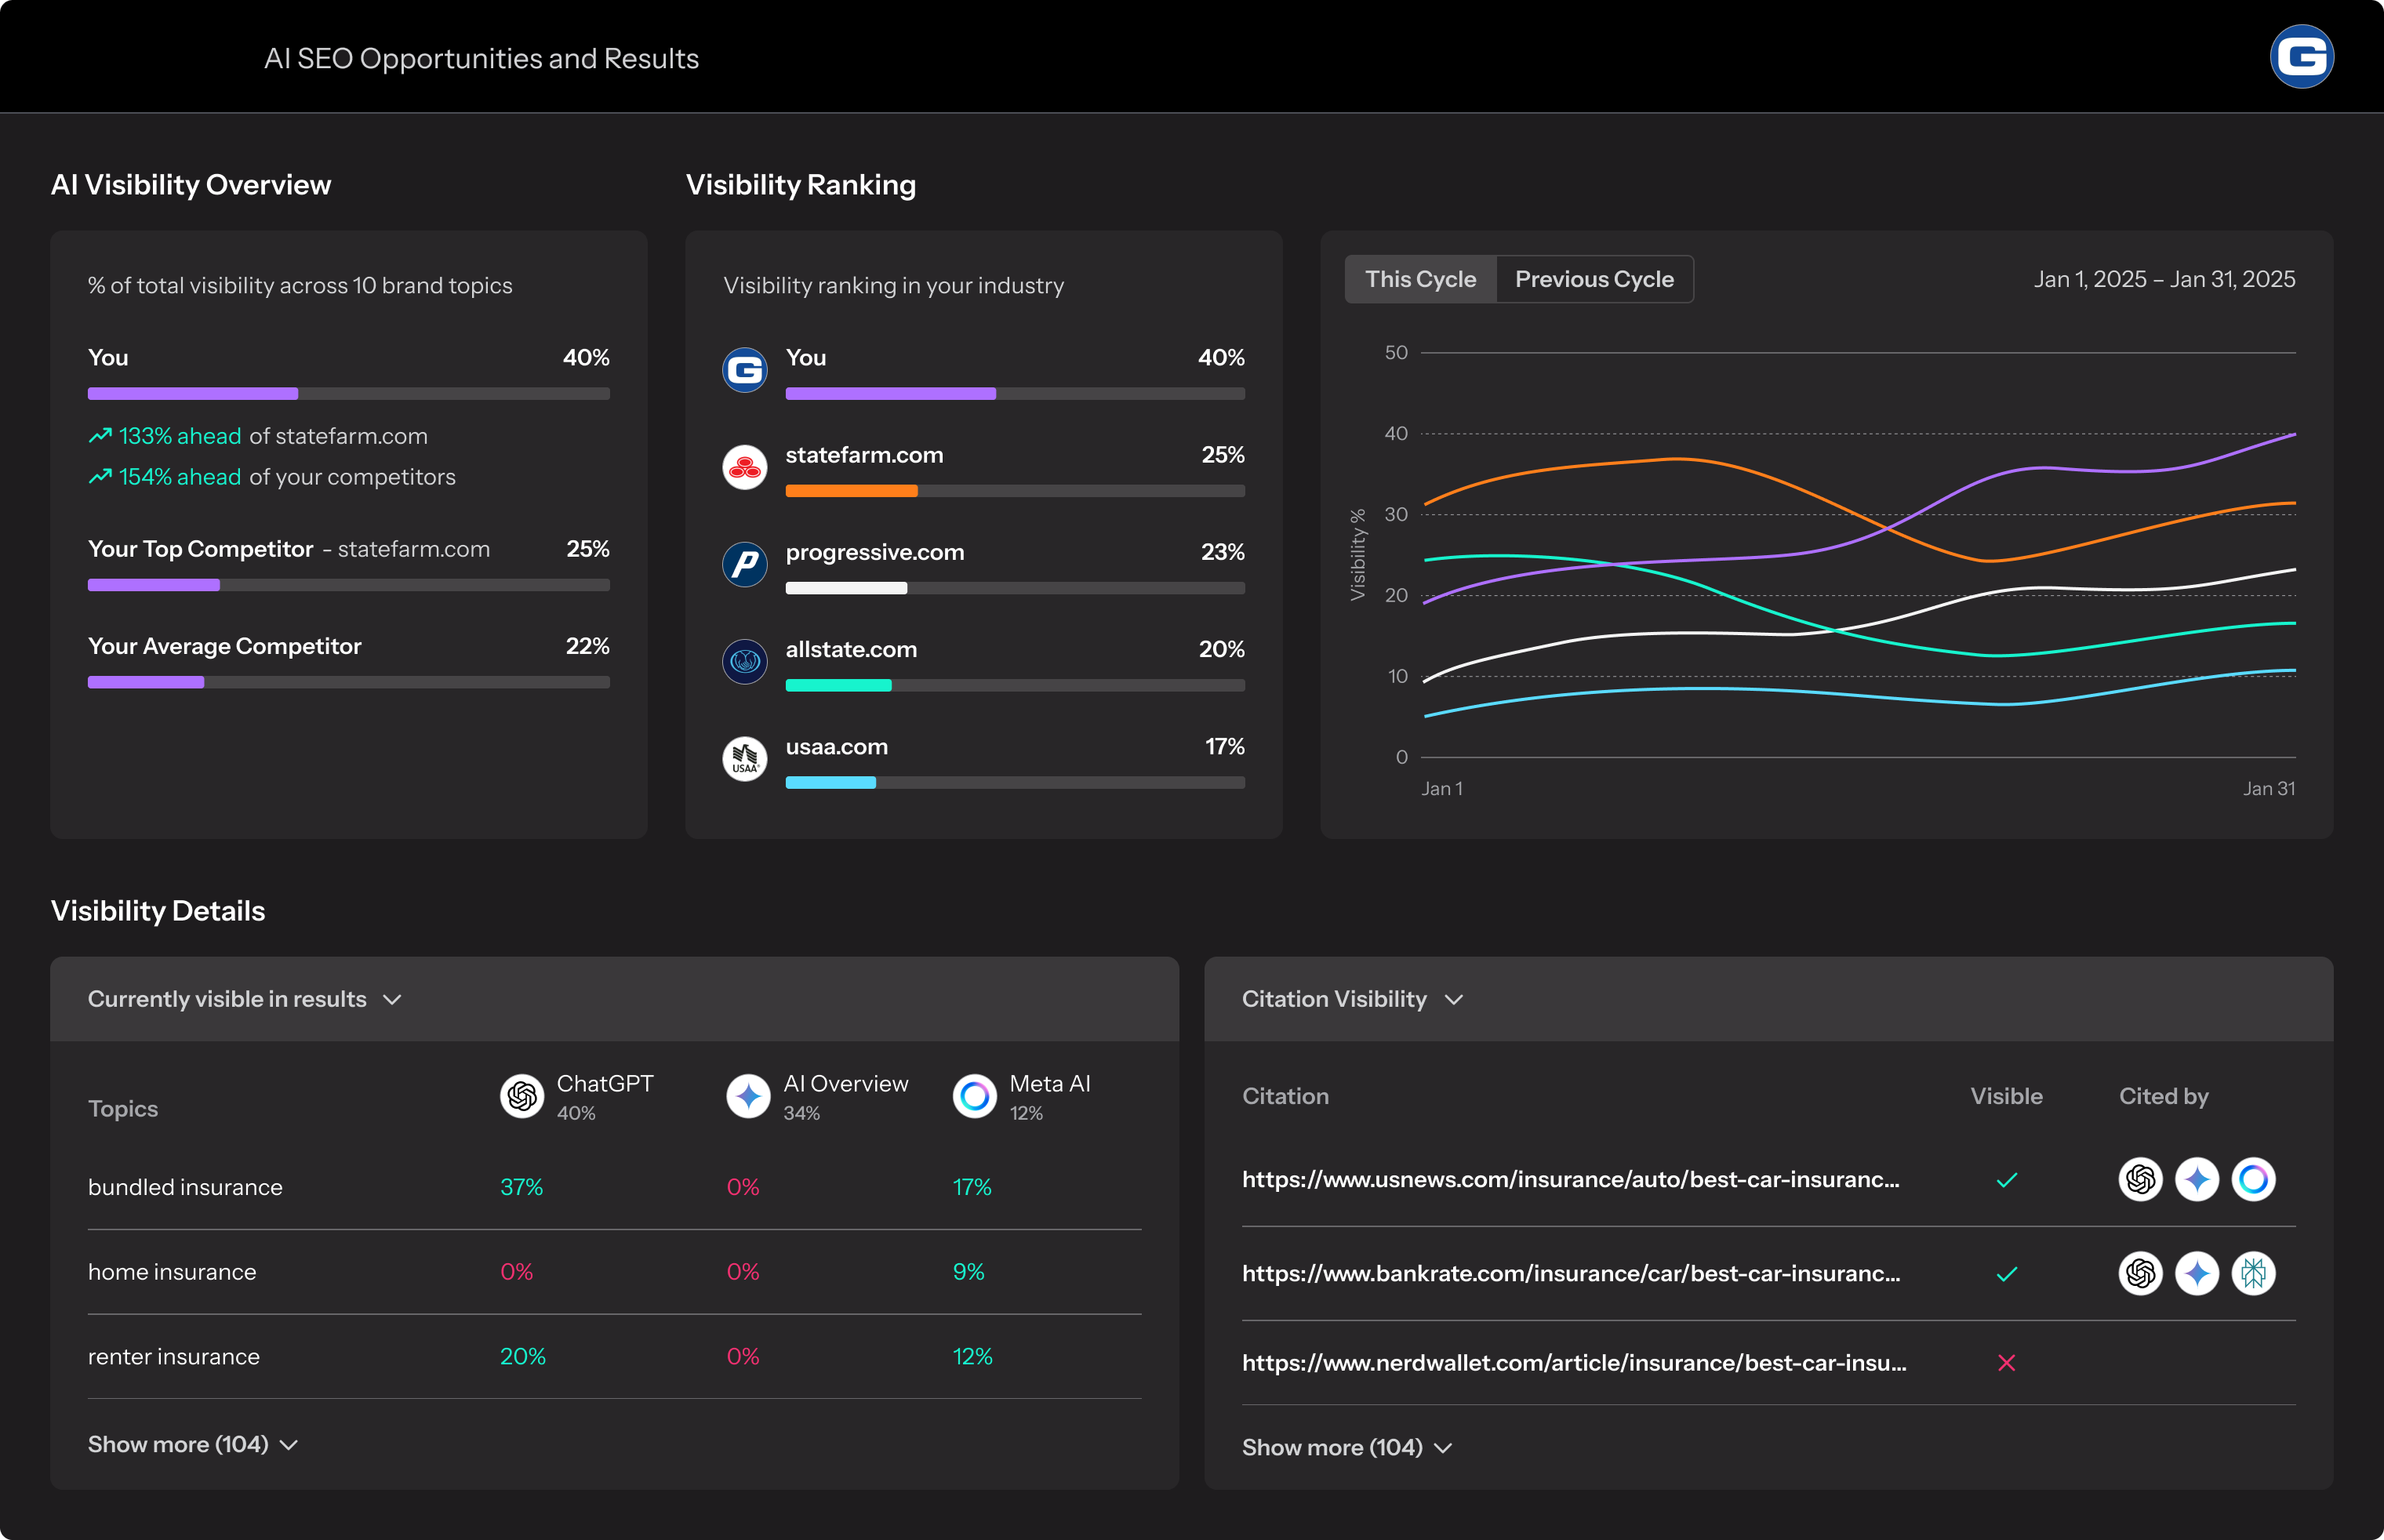The height and width of the screenshot is (1540, 2384).
Task: Click the progressive.com logo icon
Action: (744, 564)
